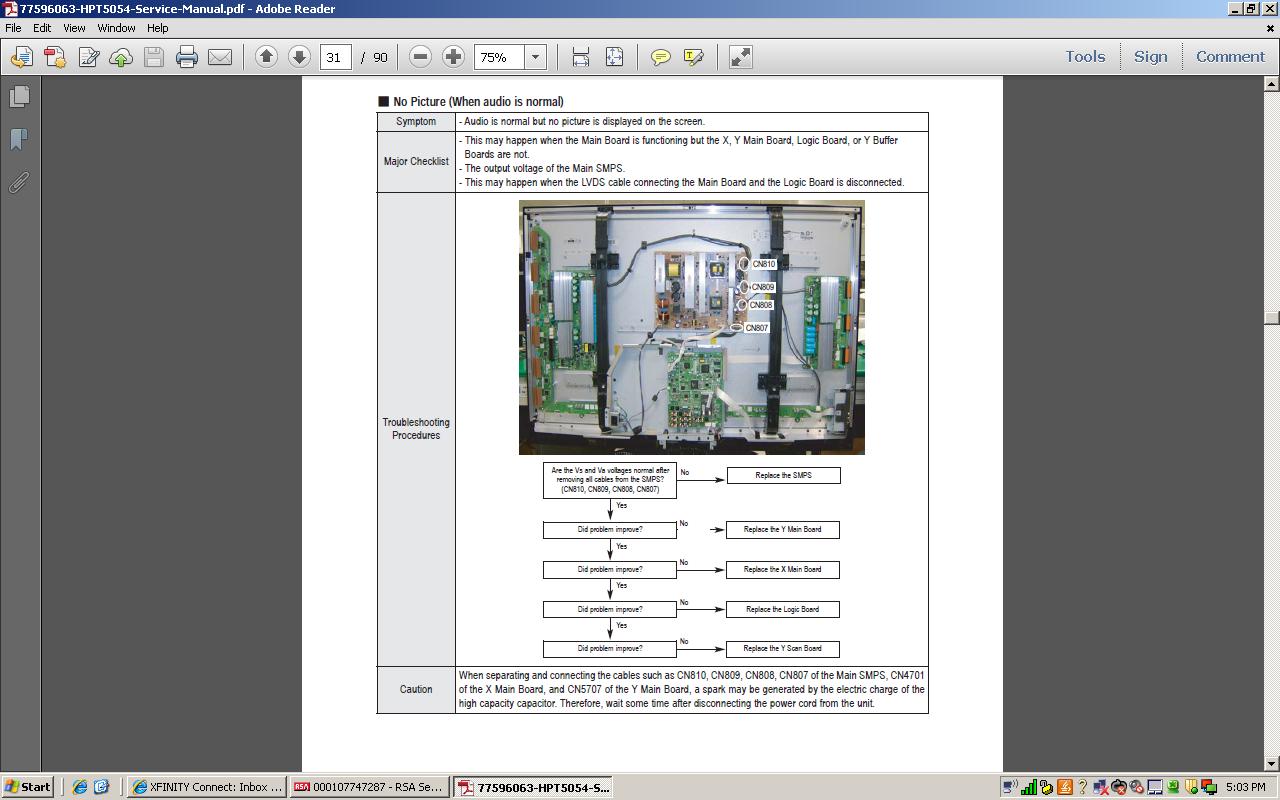
Task: Open the Comment pane
Action: [x=1230, y=57]
